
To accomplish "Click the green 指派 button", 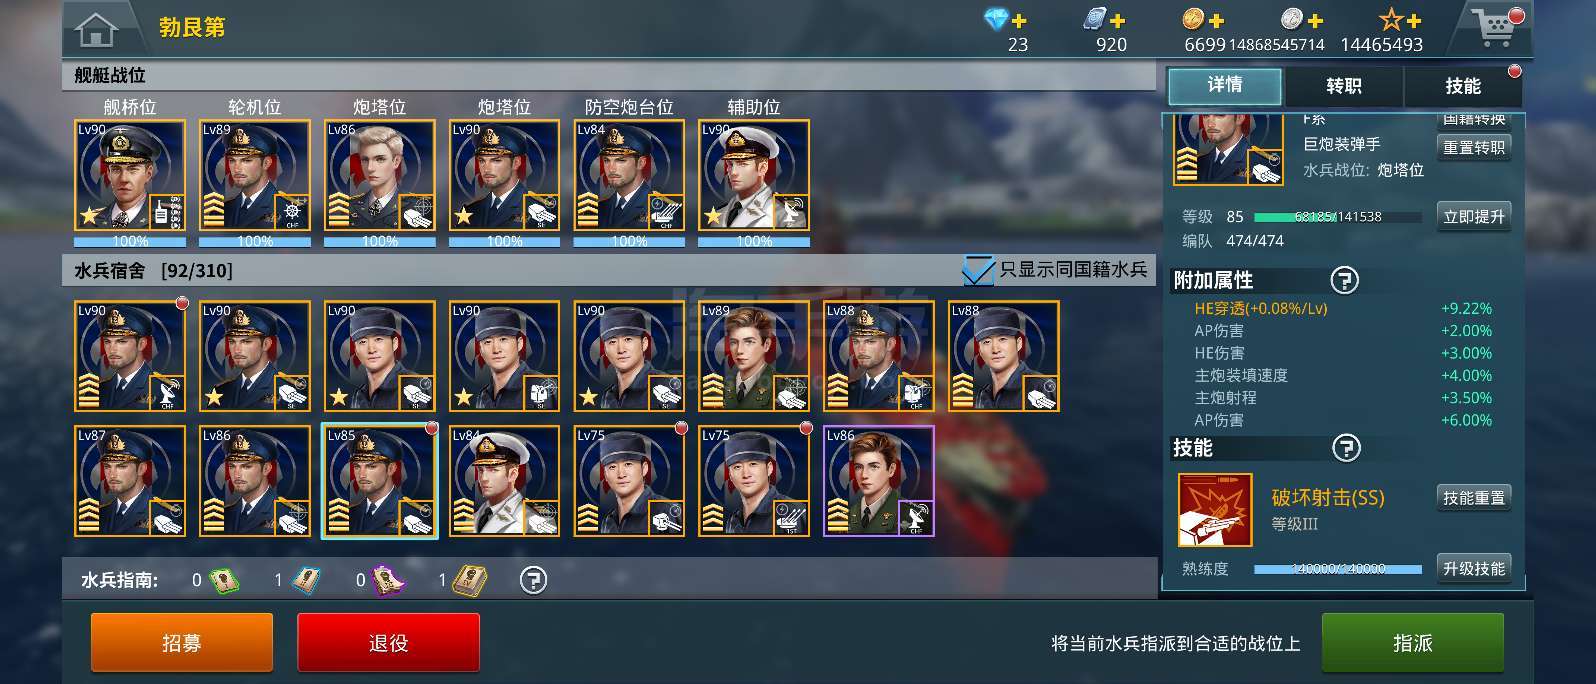I will [x=1413, y=643].
